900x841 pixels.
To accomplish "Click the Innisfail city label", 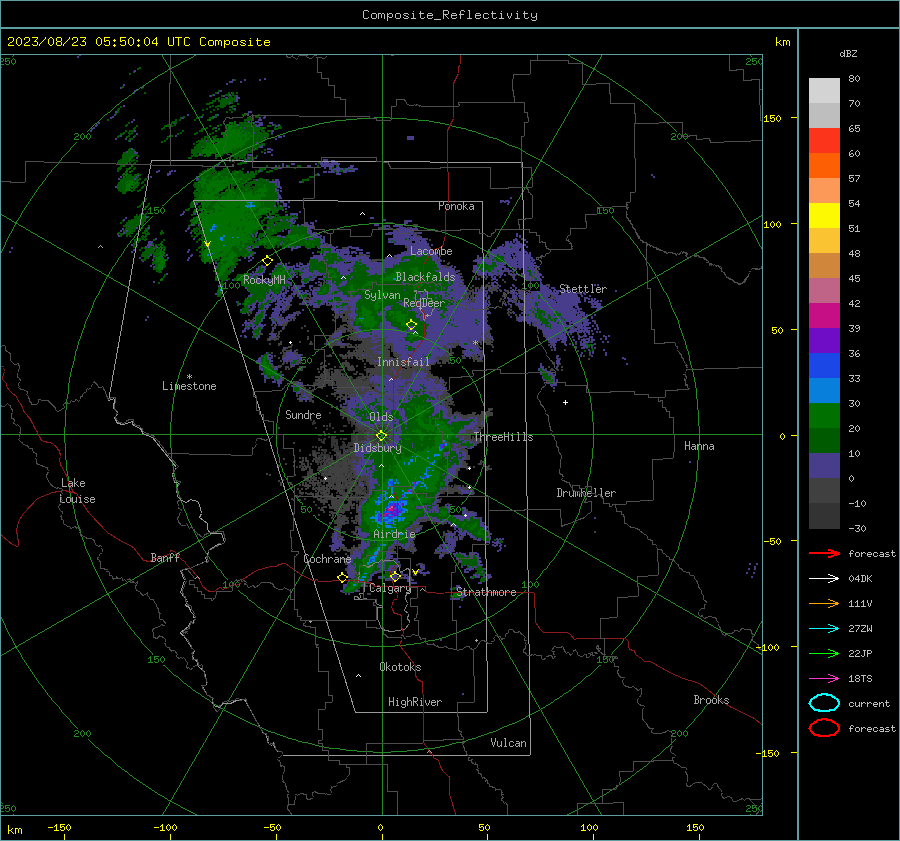I will [x=403, y=362].
